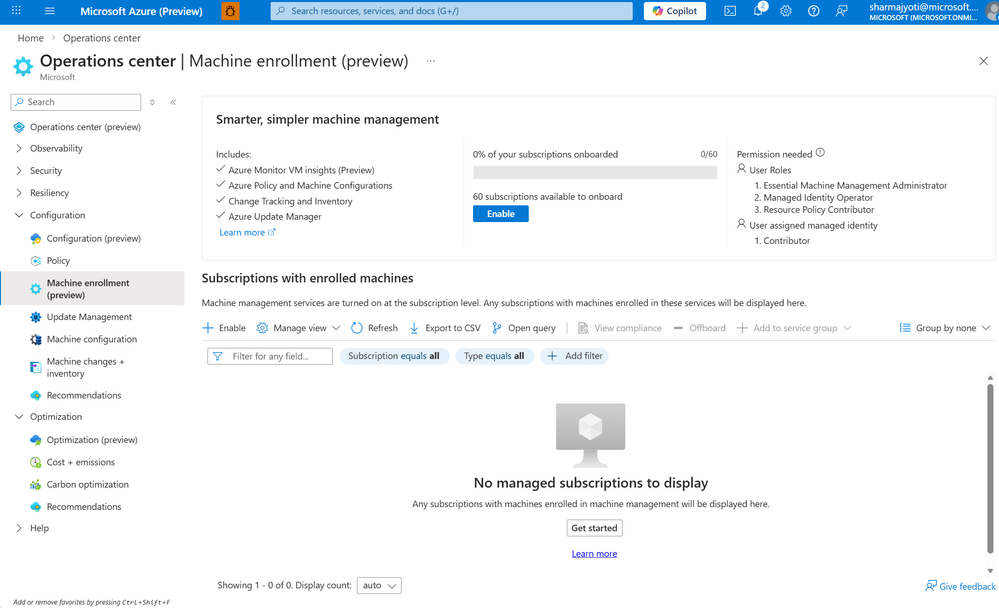This screenshot has width=999, height=608.
Task: Open the Cloud Shell icon
Action: coord(730,11)
